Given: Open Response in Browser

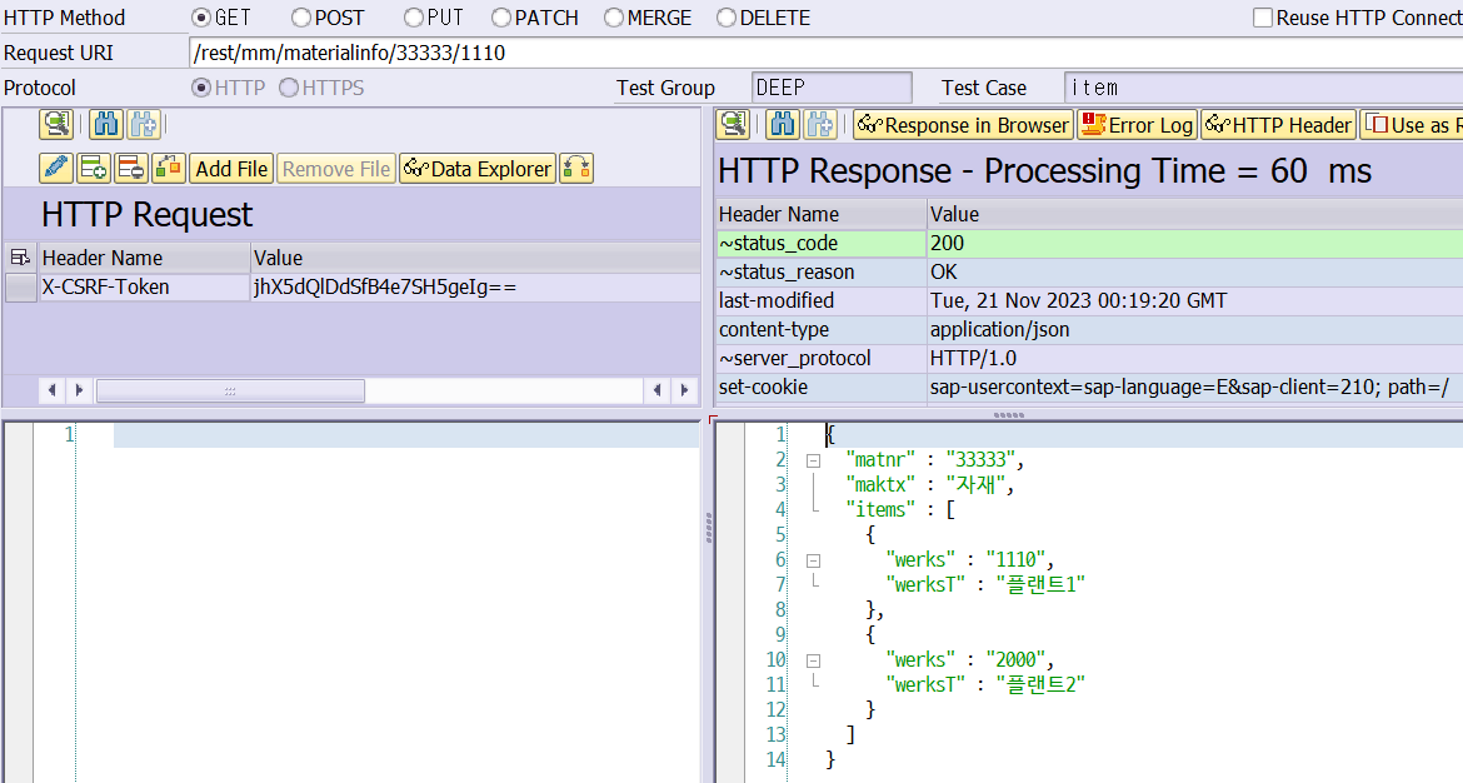Looking at the screenshot, I should 962,125.
